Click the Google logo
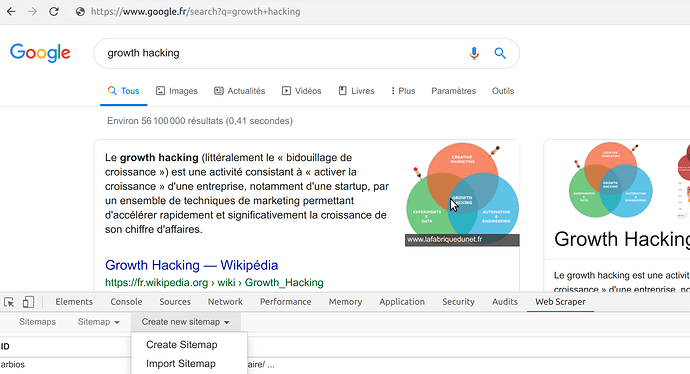Image resolution: width=690 pixels, height=374 pixels. pos(40,53)
